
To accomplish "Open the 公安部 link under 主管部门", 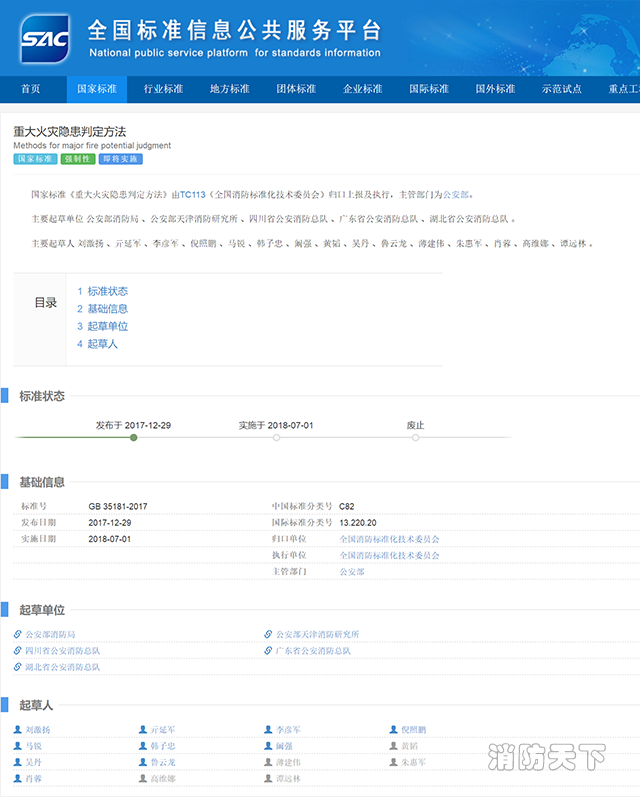I will pos(352,571).
